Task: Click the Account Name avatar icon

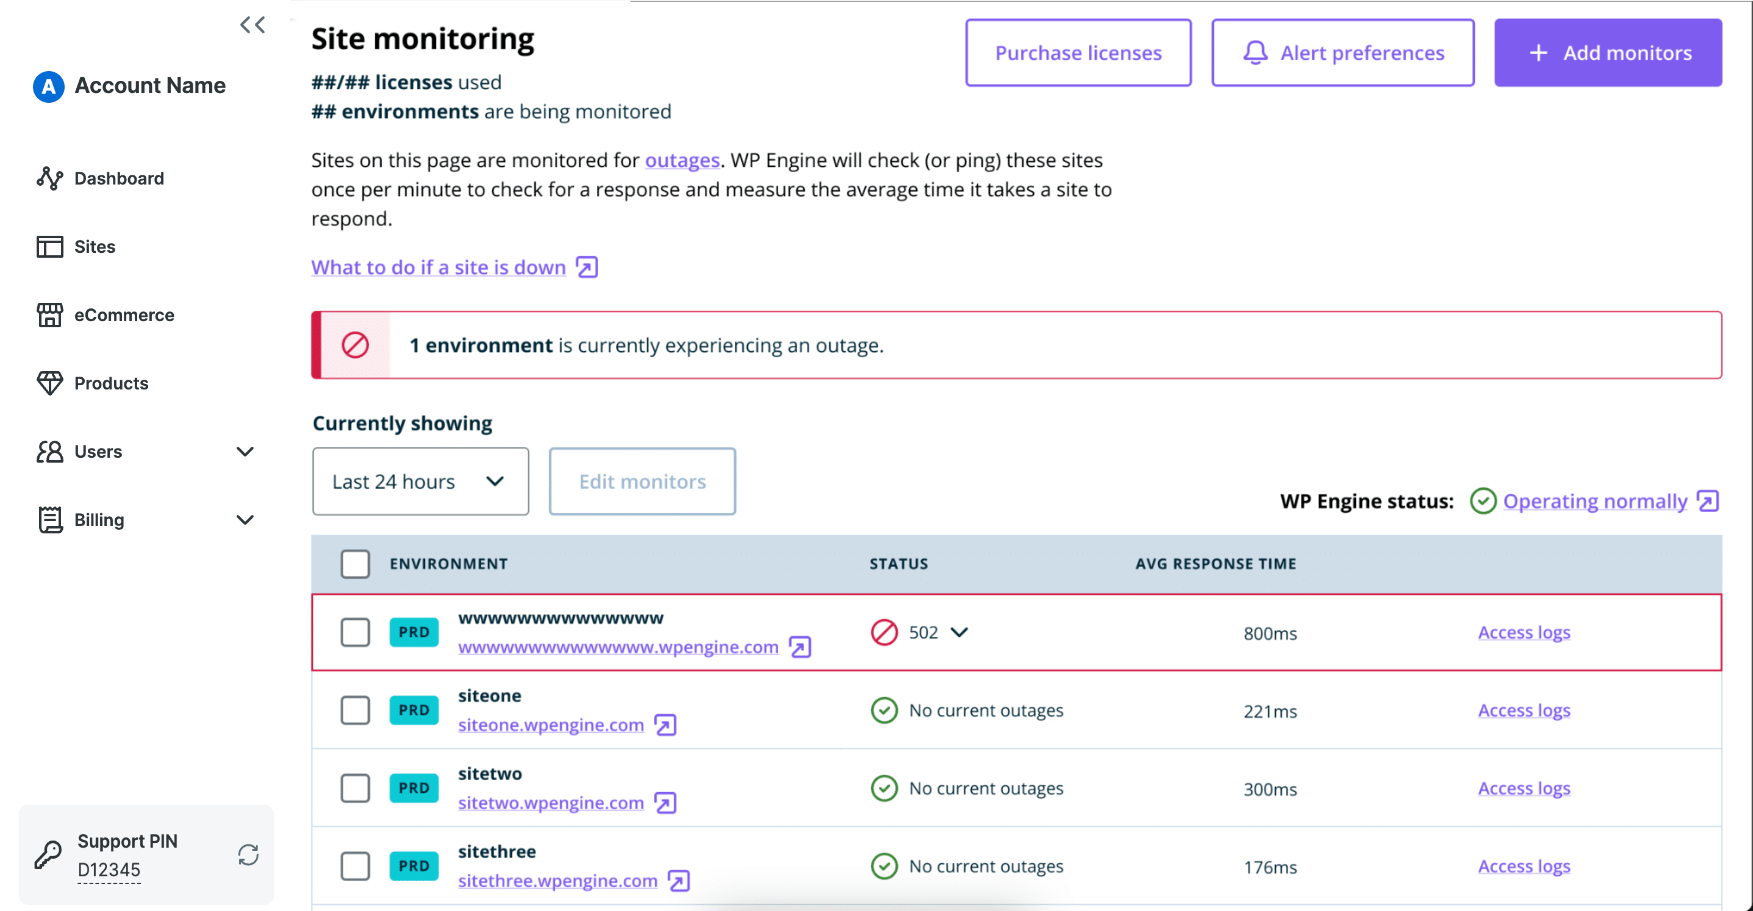Action: [47, 86]
